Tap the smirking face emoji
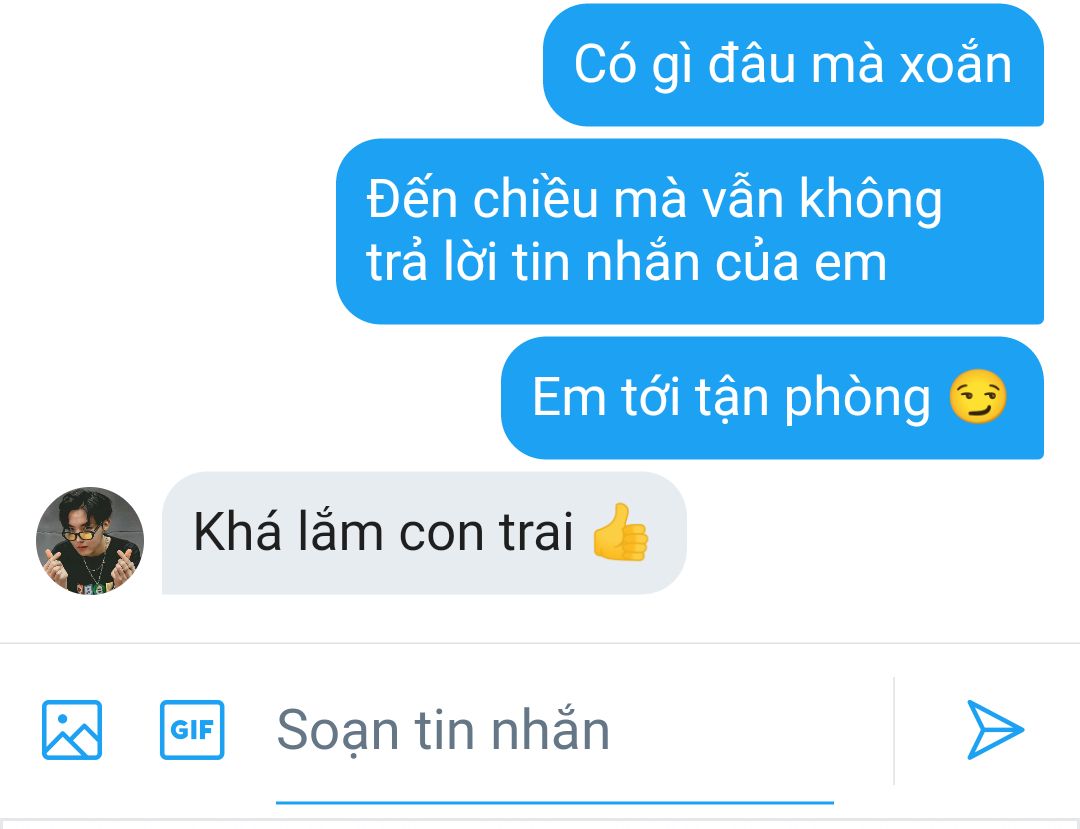This screenshot has height=829, width=1080. pos(978,397)
